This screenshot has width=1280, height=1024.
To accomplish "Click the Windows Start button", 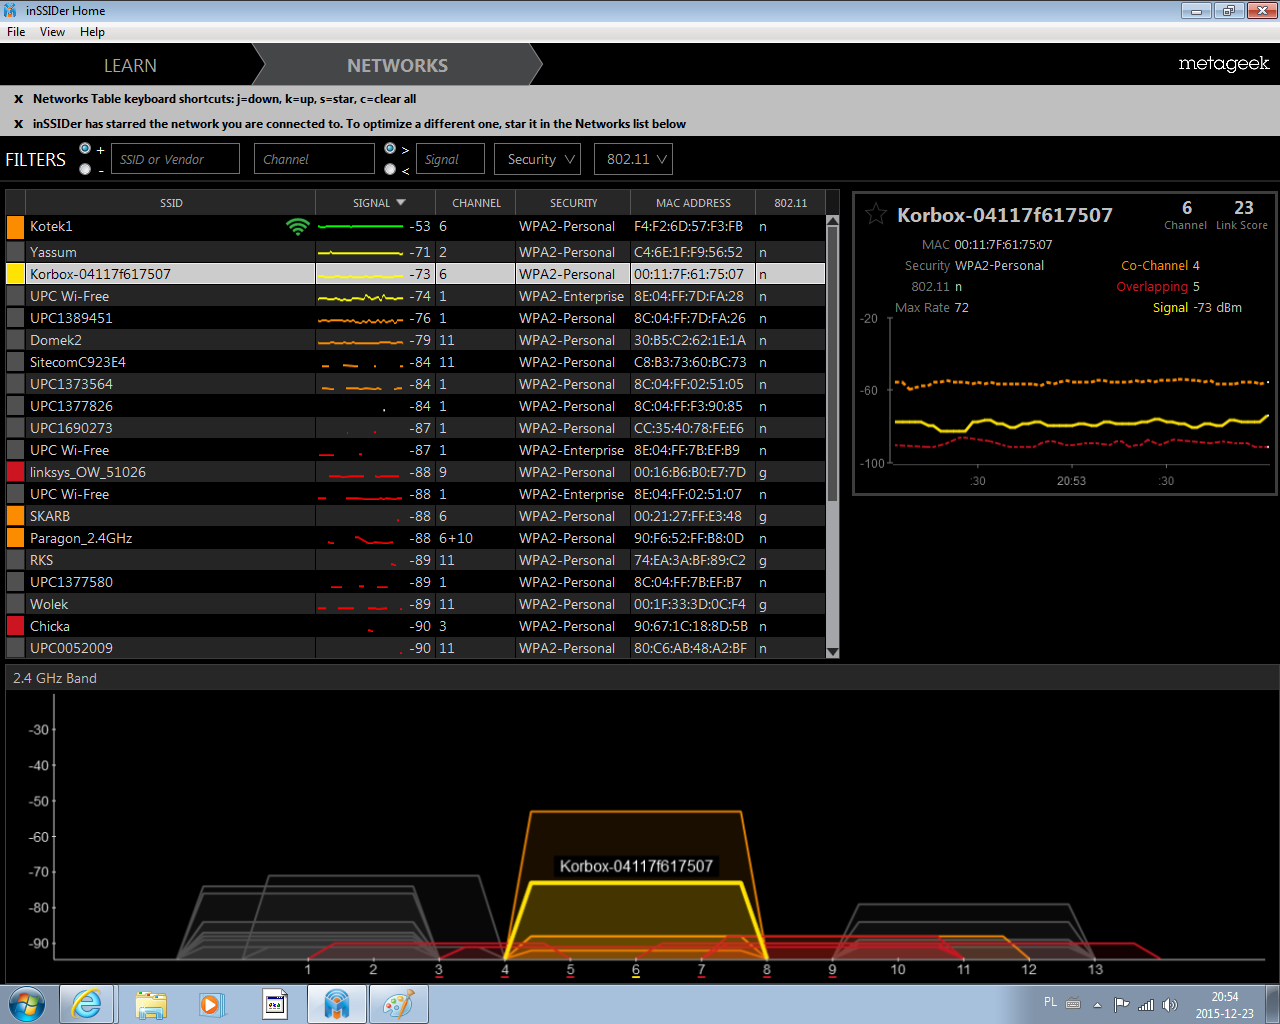I will tap(27, 1003).
